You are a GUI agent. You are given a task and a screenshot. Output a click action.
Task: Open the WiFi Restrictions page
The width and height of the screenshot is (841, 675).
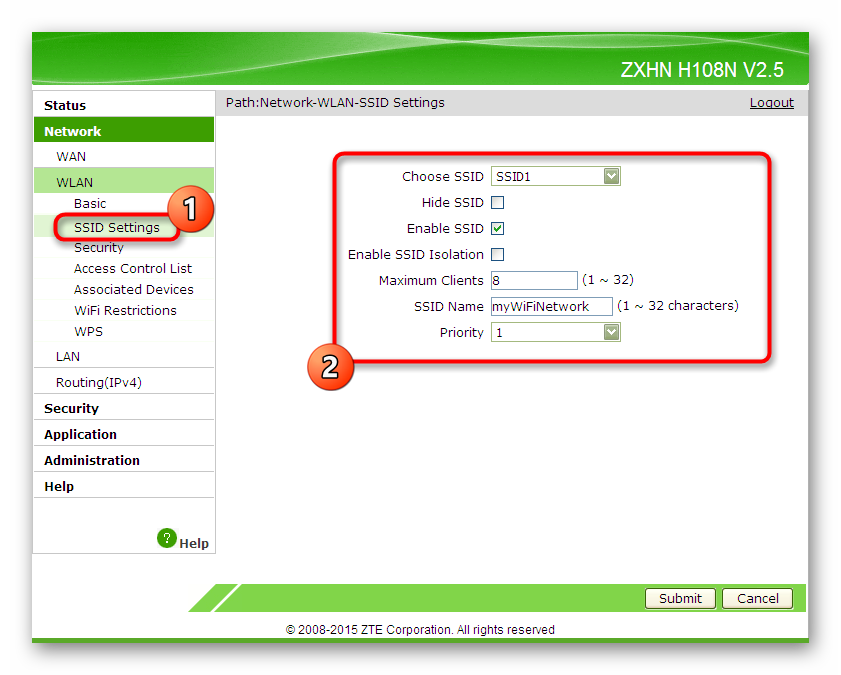pos(125,310)
